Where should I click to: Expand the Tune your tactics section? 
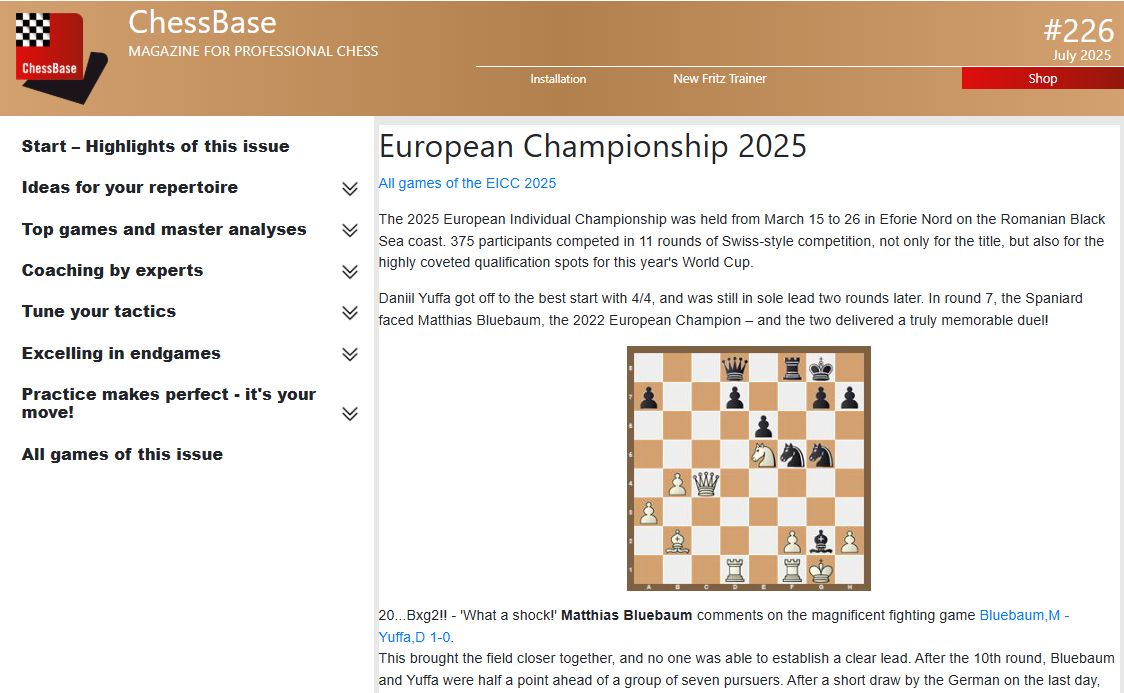[x=349, y=313]
